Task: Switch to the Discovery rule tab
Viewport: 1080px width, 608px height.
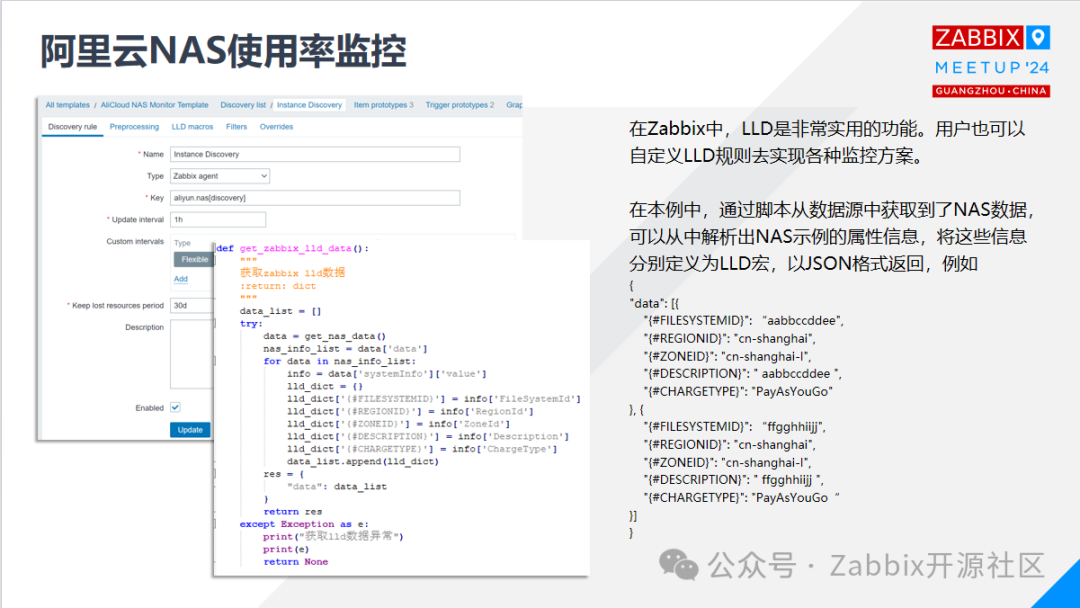Action: [x=72, y=127]
